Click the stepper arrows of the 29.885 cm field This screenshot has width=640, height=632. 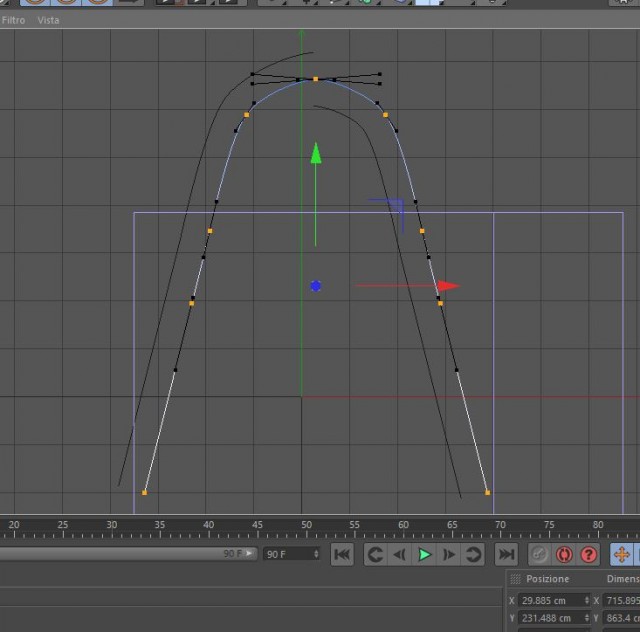point(587,600)
